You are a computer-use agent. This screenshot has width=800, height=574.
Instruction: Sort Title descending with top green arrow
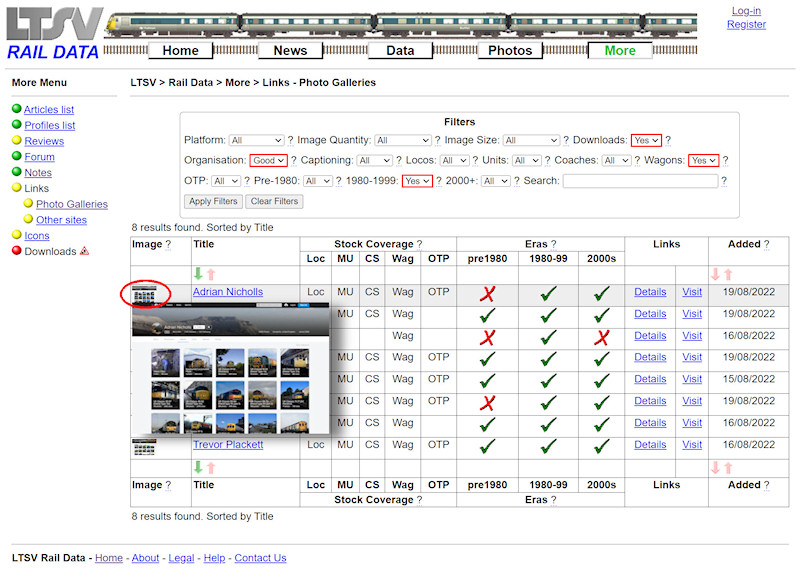(x=198, y=274)
